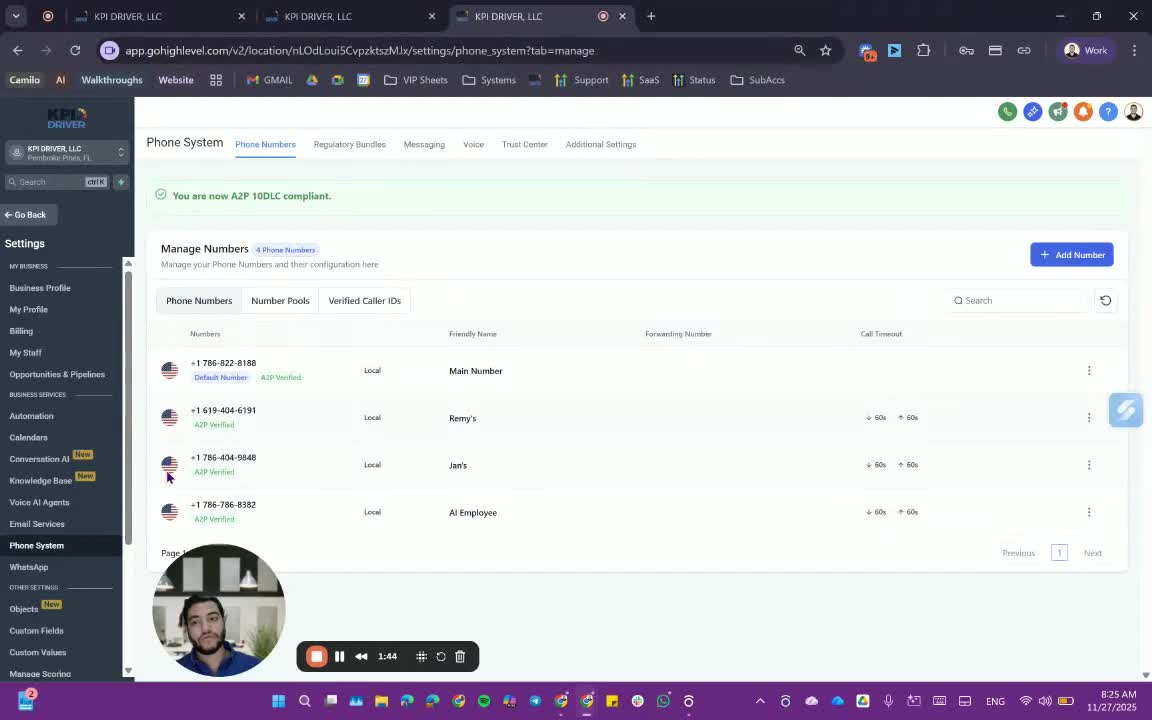Click the sidebar Search field

tap(57, 181)
